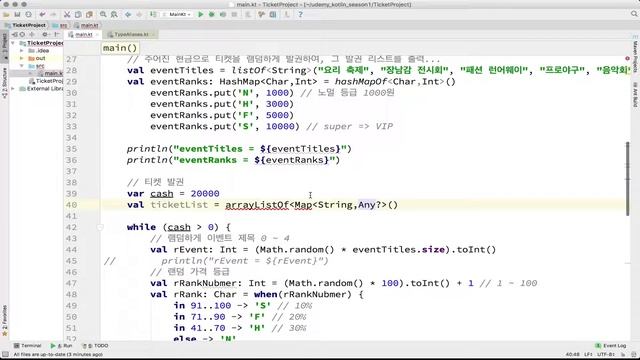The height and width of the screenshot is (360, 640).
Task: Close the TypeAliases.kt editor tab
Action: pos(153,35)
